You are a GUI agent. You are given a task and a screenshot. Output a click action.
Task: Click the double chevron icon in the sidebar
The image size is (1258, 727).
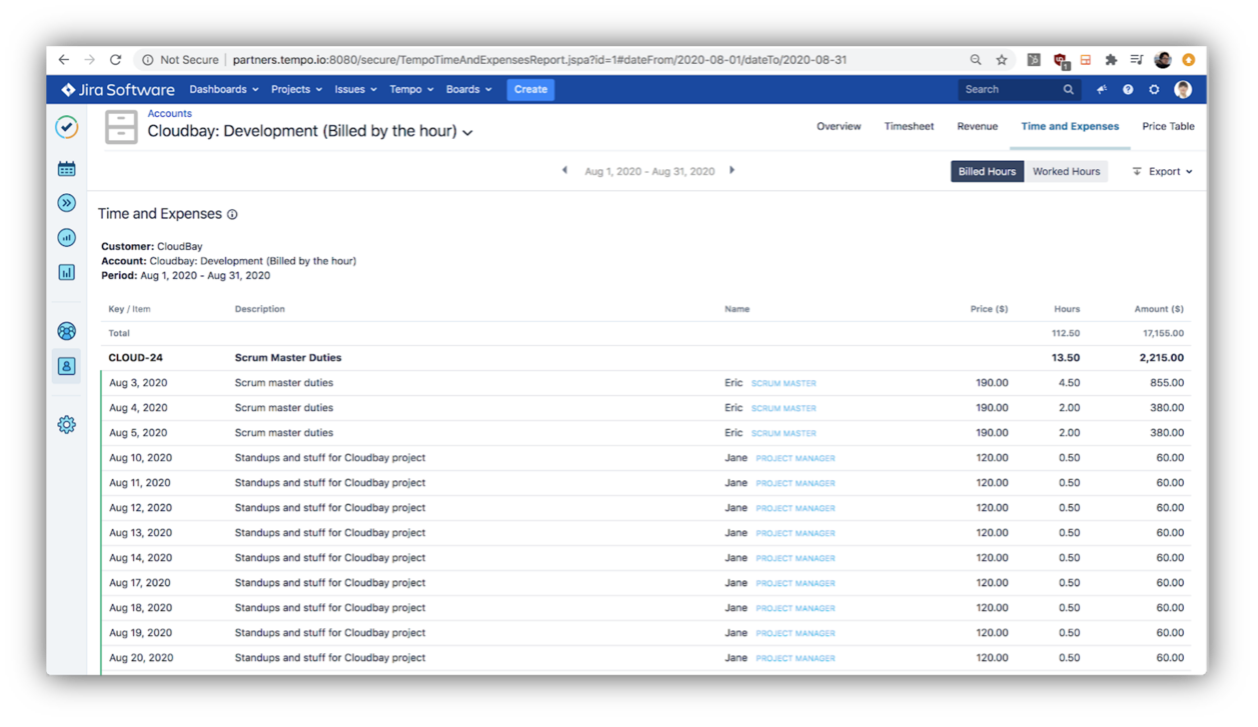click(x=67, y=203)
